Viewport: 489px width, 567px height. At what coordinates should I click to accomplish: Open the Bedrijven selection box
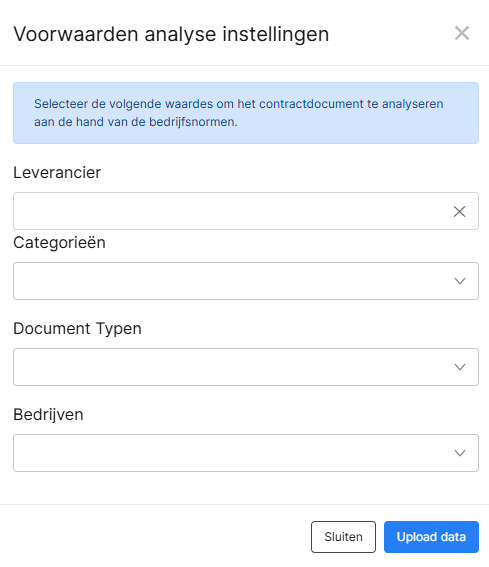(x=246, y=453)
